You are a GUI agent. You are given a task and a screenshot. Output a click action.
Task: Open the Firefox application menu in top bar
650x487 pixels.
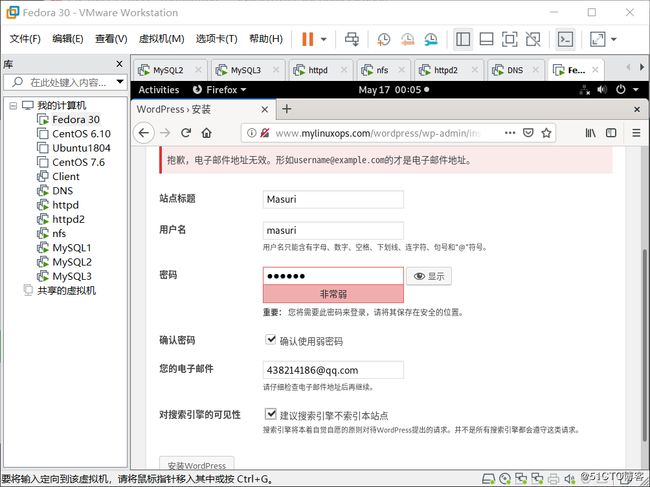220,90
